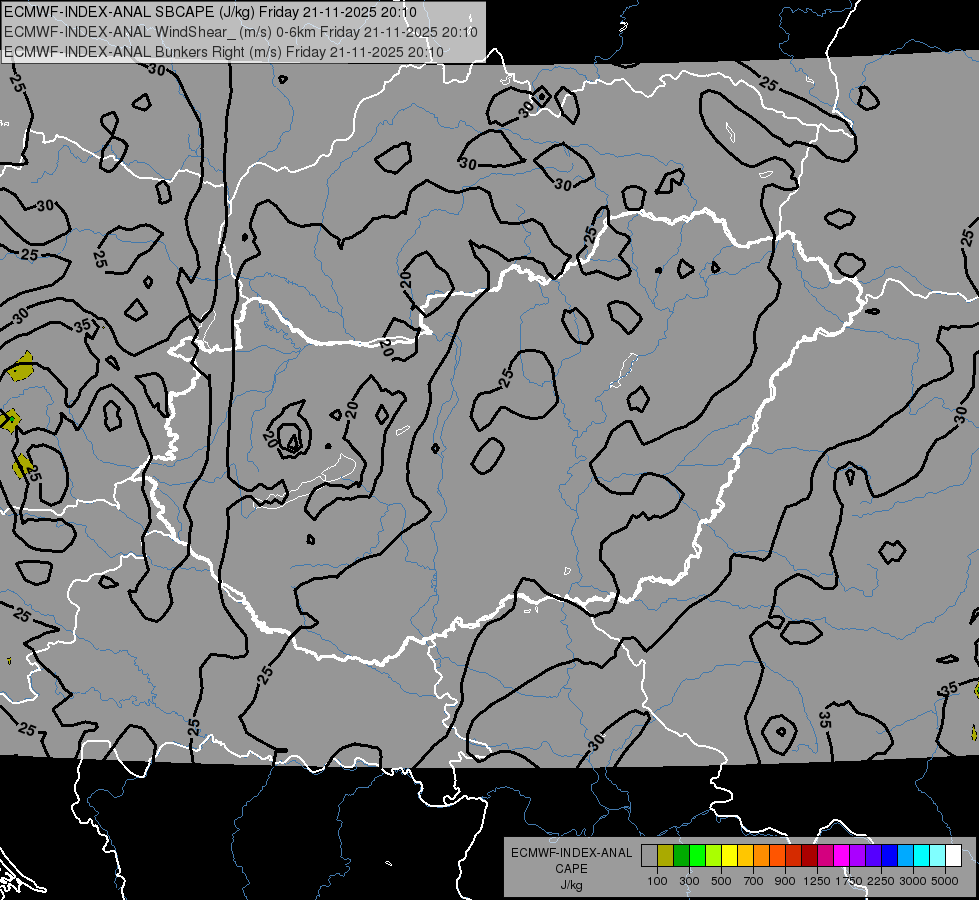This screenshot has width=979, height=900.
Task: Click the purple swatch right of 1750
Action: 857,855
